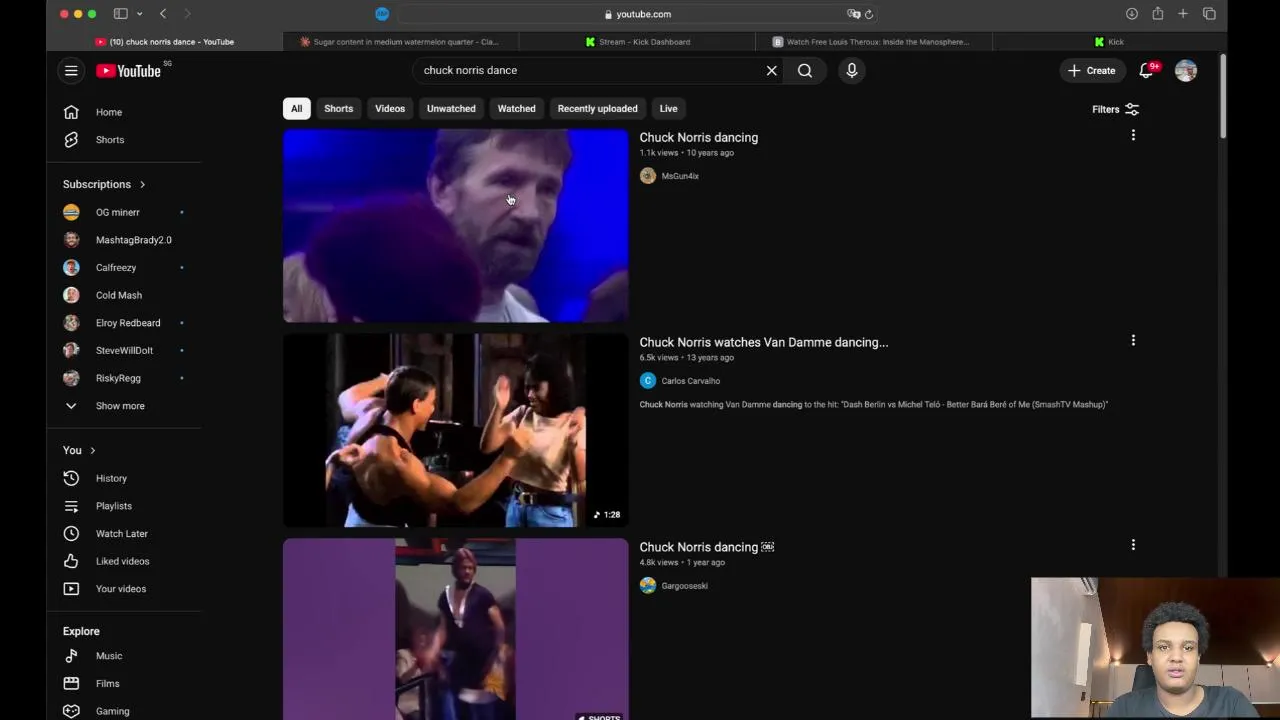Expand the You section chevron
Image resolution: width=1280 pixels, height=720 pixels.
(92, 450)
